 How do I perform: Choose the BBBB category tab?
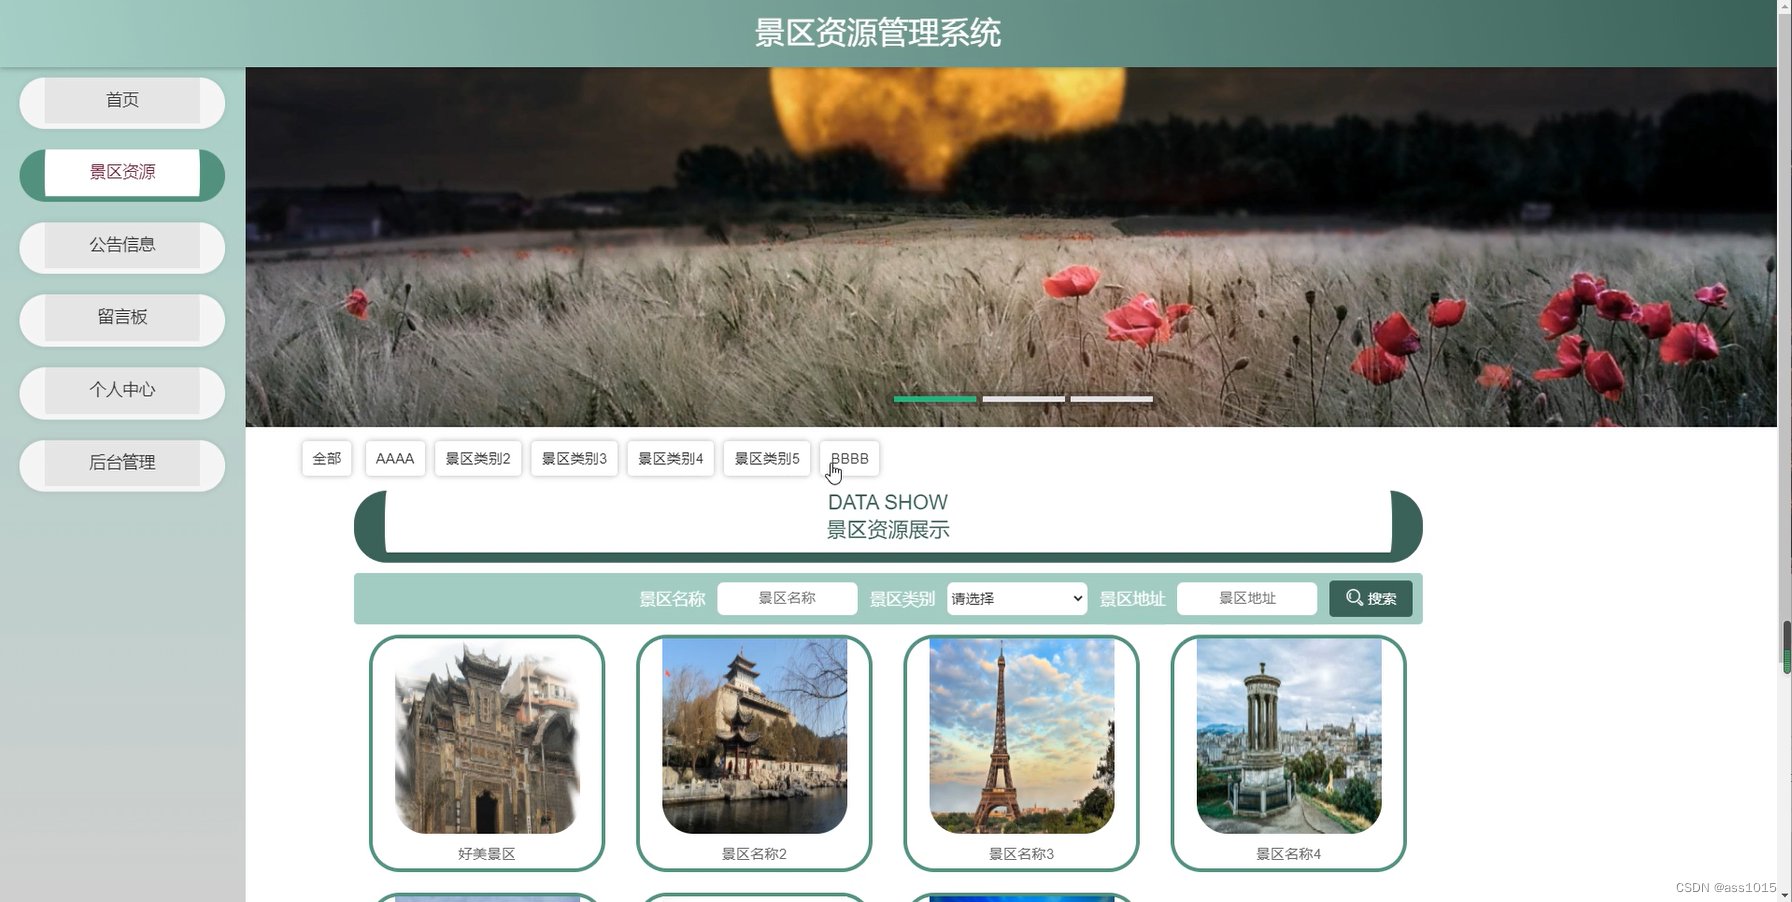[x=850, y=458]
